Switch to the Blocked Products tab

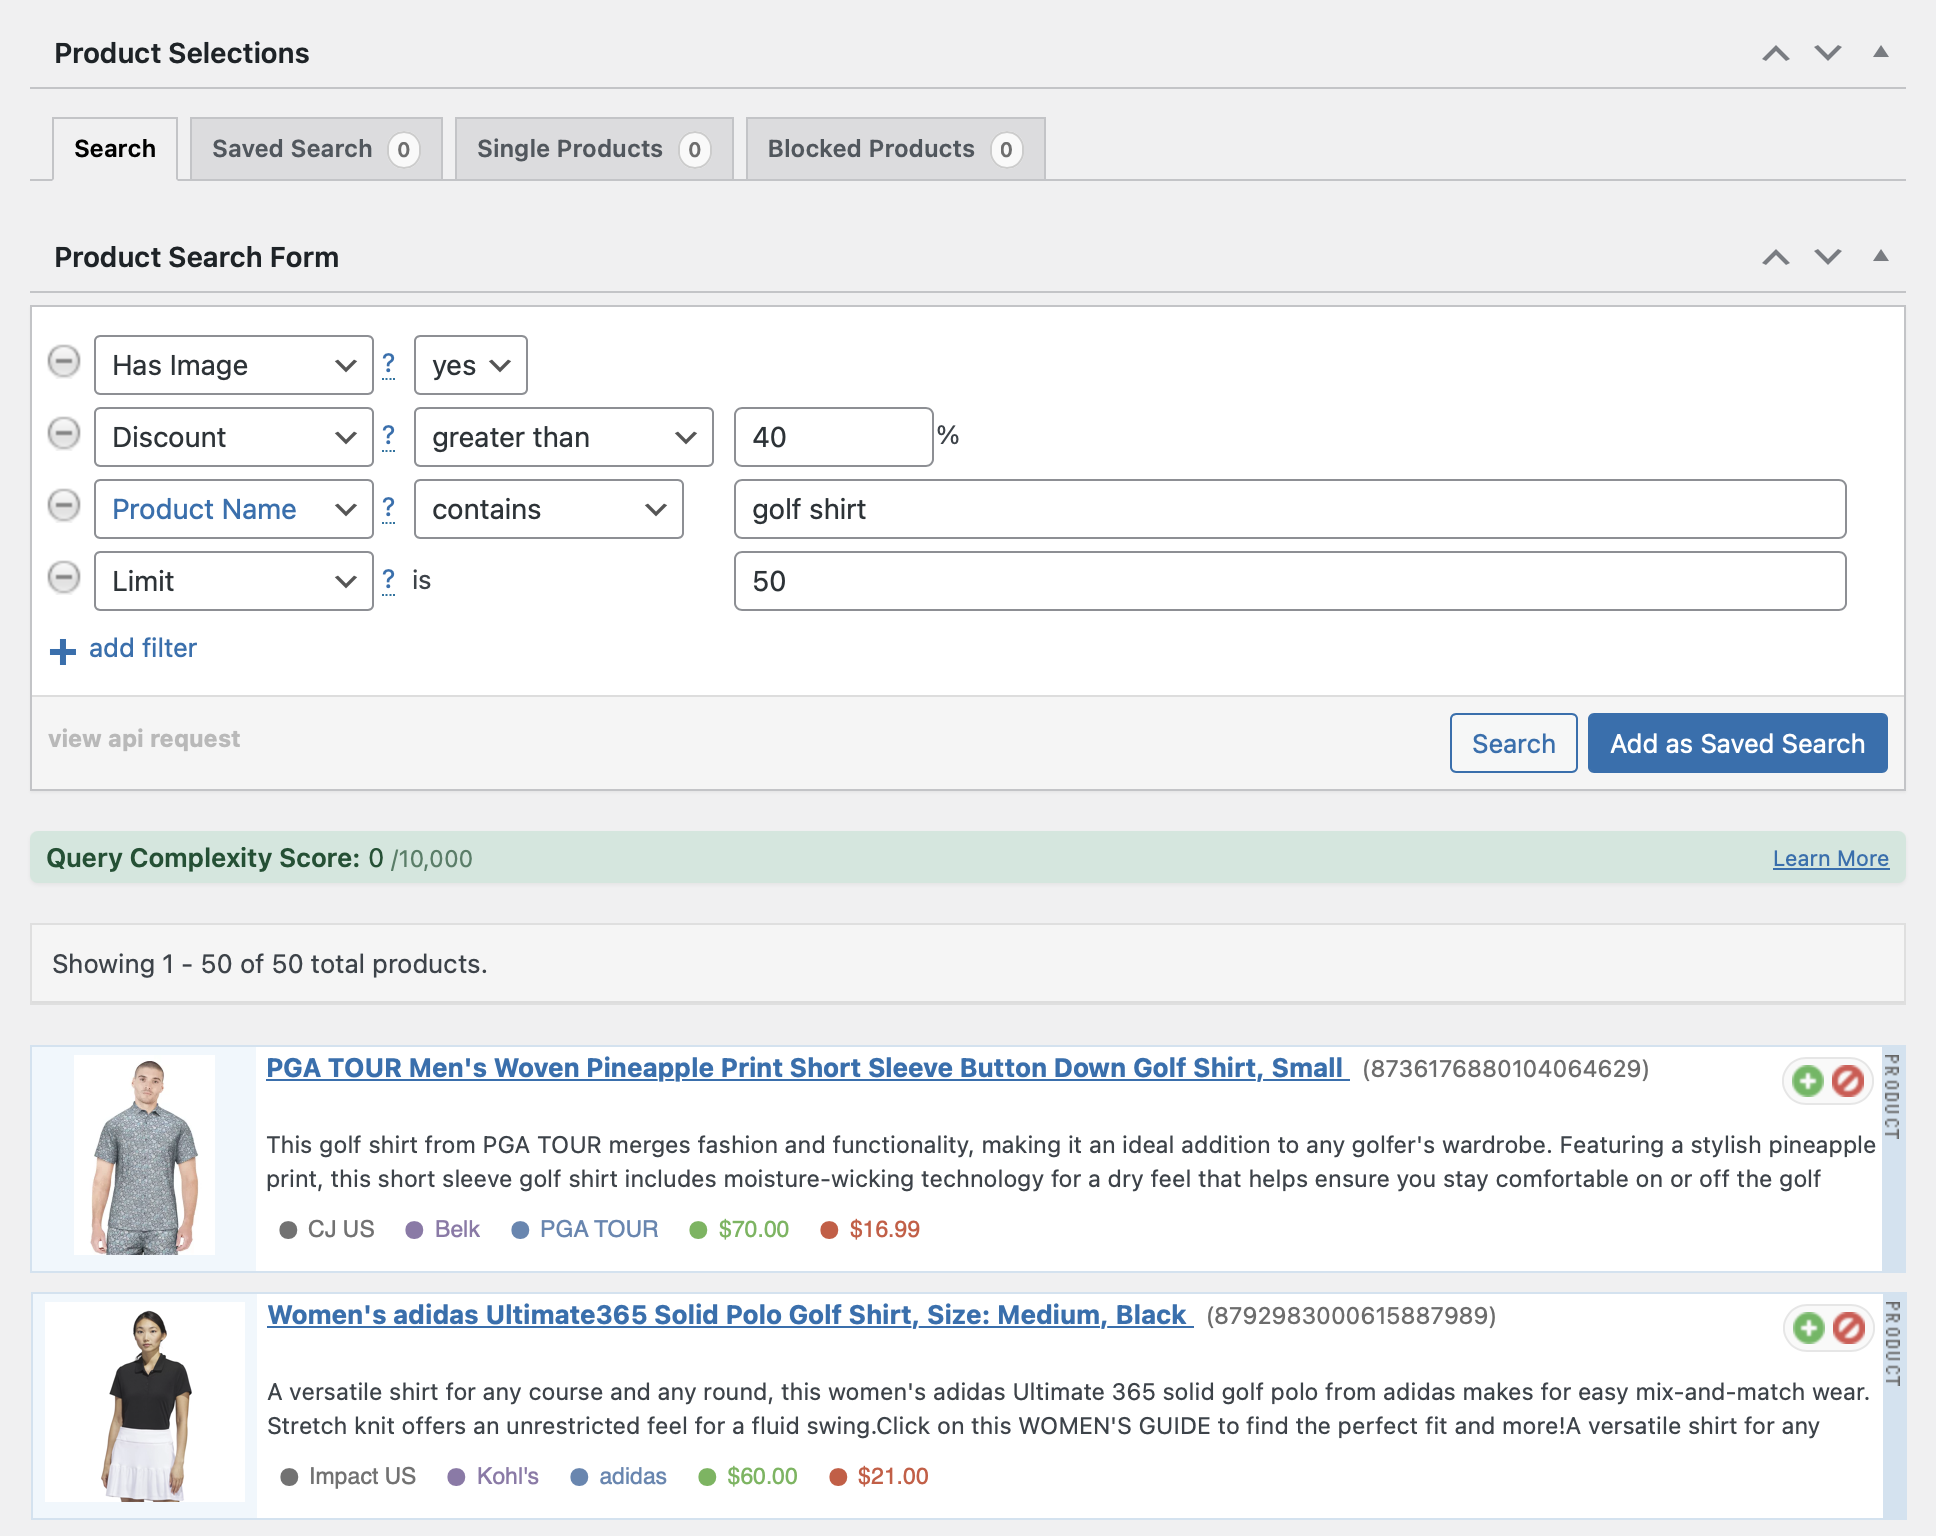tap(896, 149)
